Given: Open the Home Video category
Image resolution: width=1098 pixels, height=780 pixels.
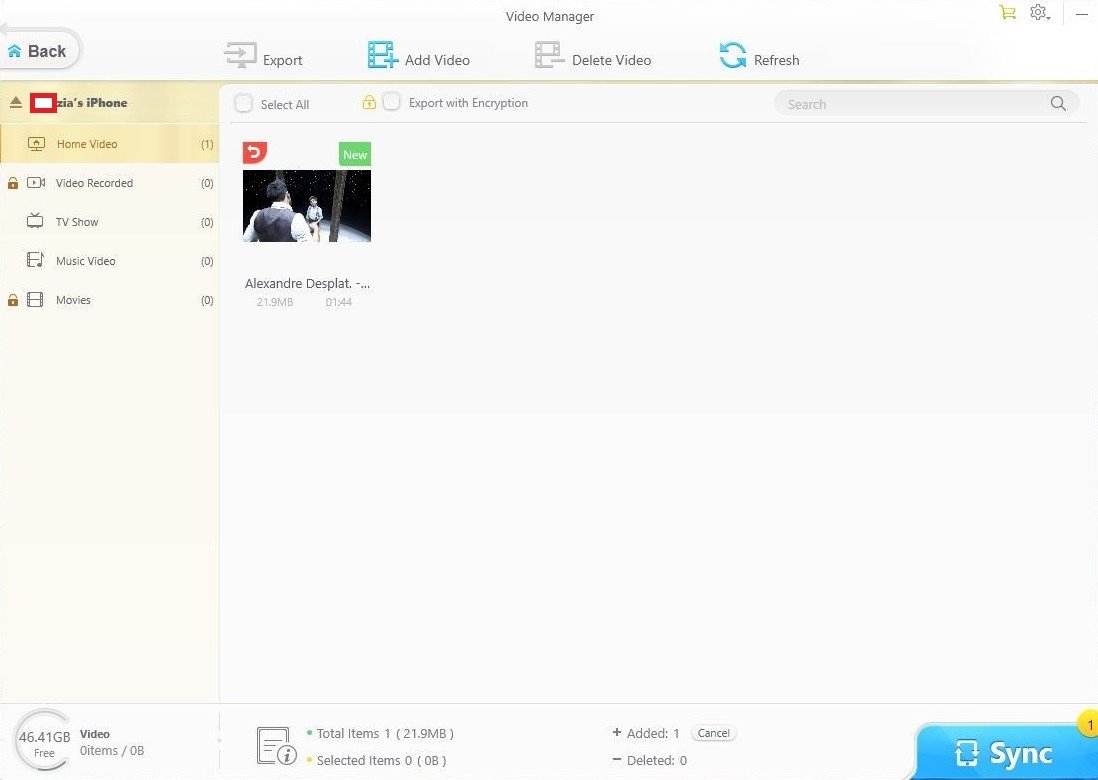Looking at the screenshot, I should point(109,144).
